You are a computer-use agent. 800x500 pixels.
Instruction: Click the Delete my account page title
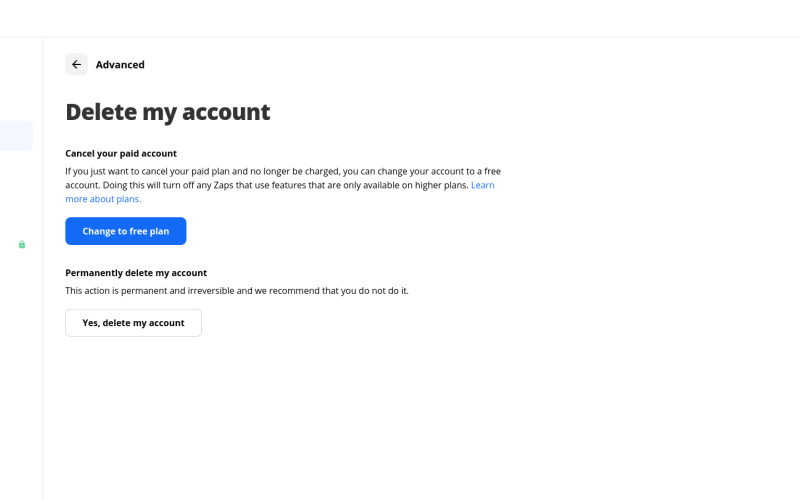168,112
